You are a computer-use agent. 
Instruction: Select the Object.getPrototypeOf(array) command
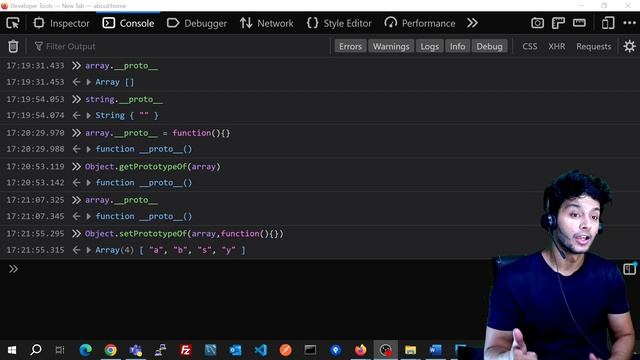[153, 167]
